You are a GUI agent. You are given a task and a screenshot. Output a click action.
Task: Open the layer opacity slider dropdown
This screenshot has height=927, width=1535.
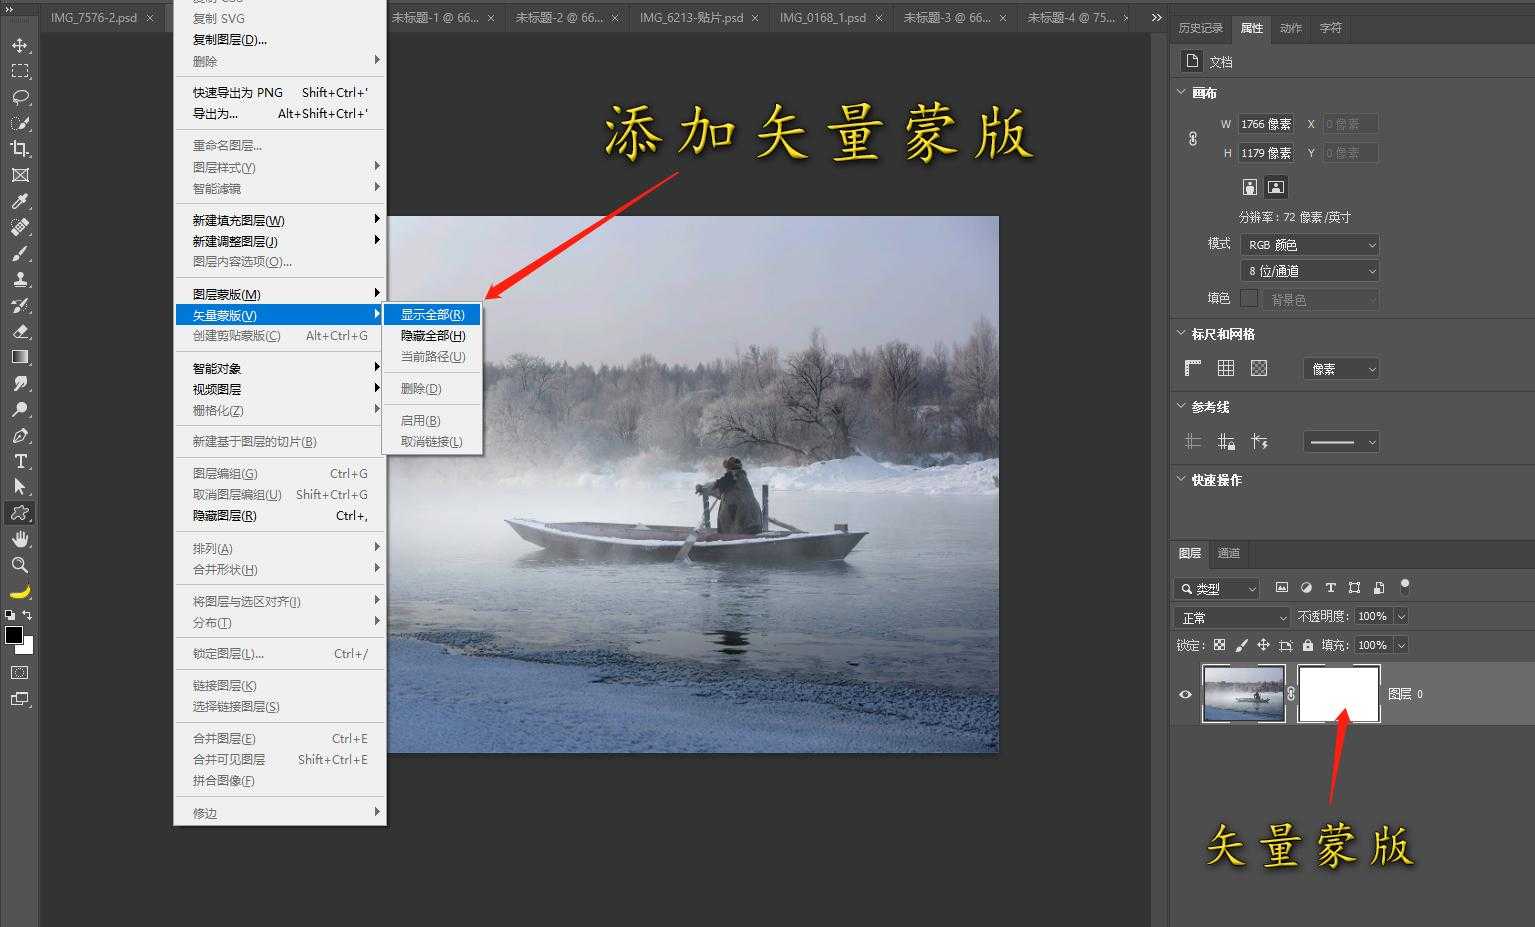(x=1401, y=616)
